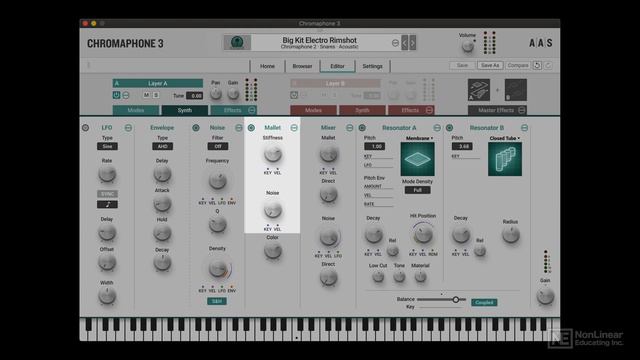This screenshot has width=640, height=360.
Task: Adjust the Noise Frequency knob
Action: (217, 180)
